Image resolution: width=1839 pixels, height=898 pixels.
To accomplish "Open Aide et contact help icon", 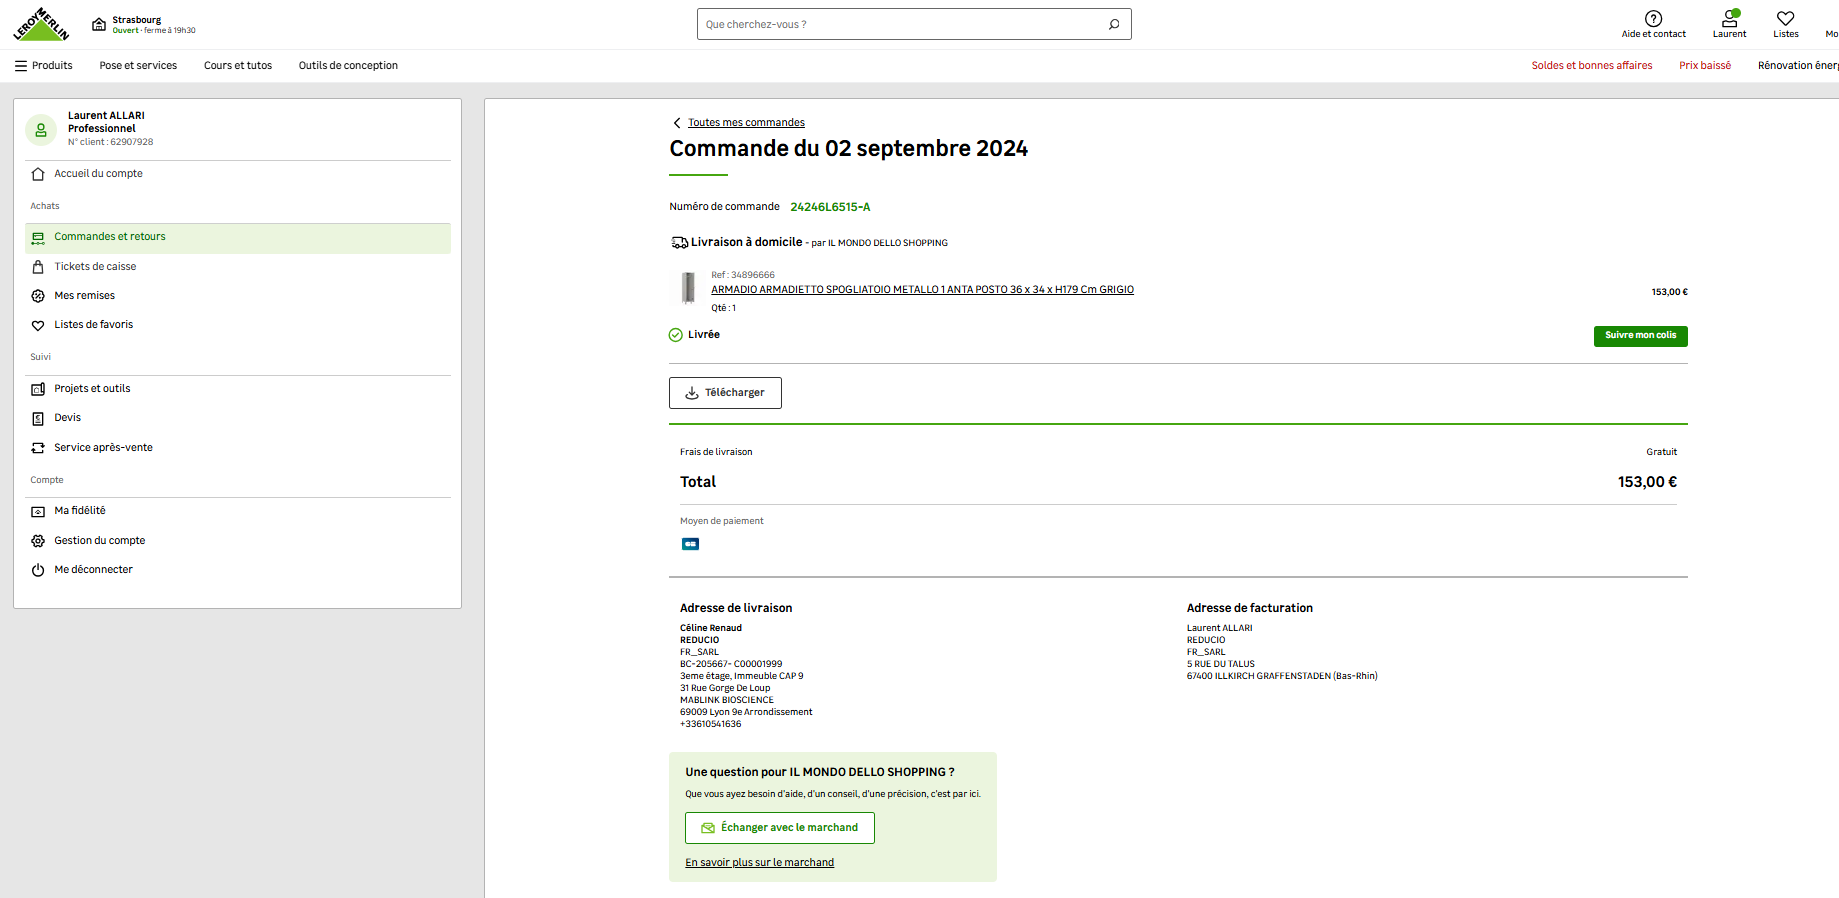I will point(1653,19).
